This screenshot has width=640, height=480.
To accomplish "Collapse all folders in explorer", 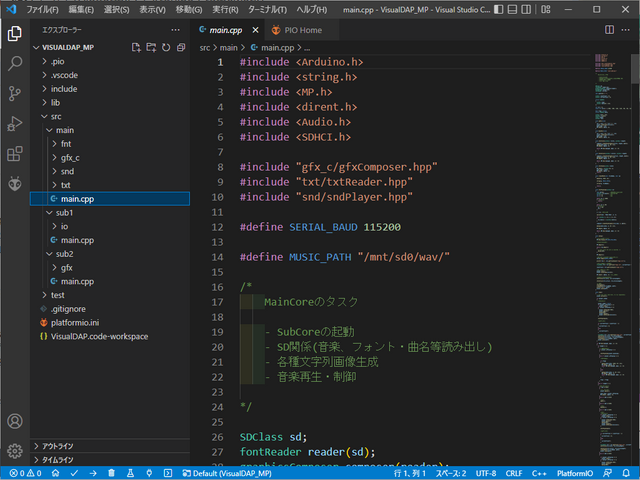I will coord(181,47).
